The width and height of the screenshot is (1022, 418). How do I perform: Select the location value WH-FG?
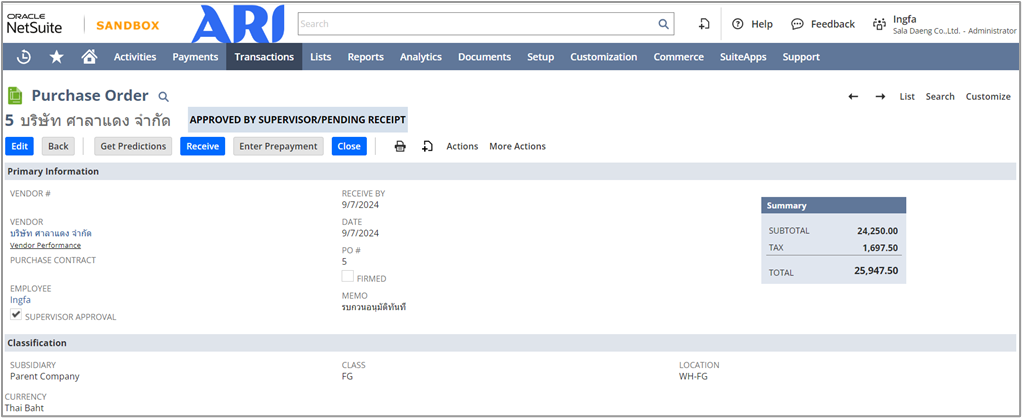(694, 376)
